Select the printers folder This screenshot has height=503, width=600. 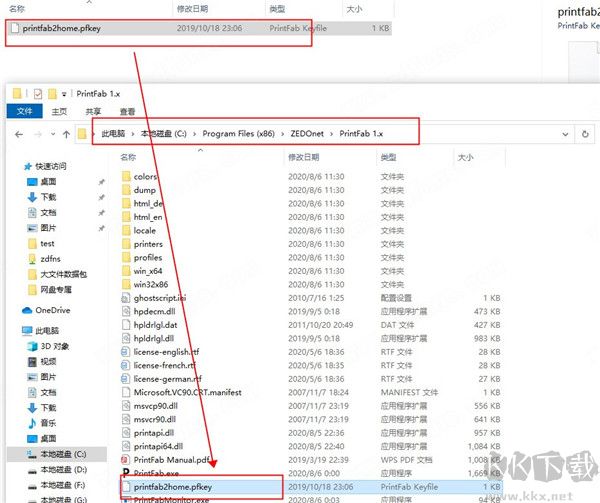[x=148, y=244]
